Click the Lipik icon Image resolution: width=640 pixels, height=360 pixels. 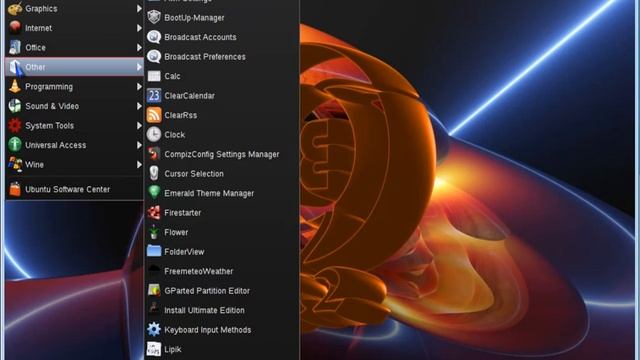[154, 349]
